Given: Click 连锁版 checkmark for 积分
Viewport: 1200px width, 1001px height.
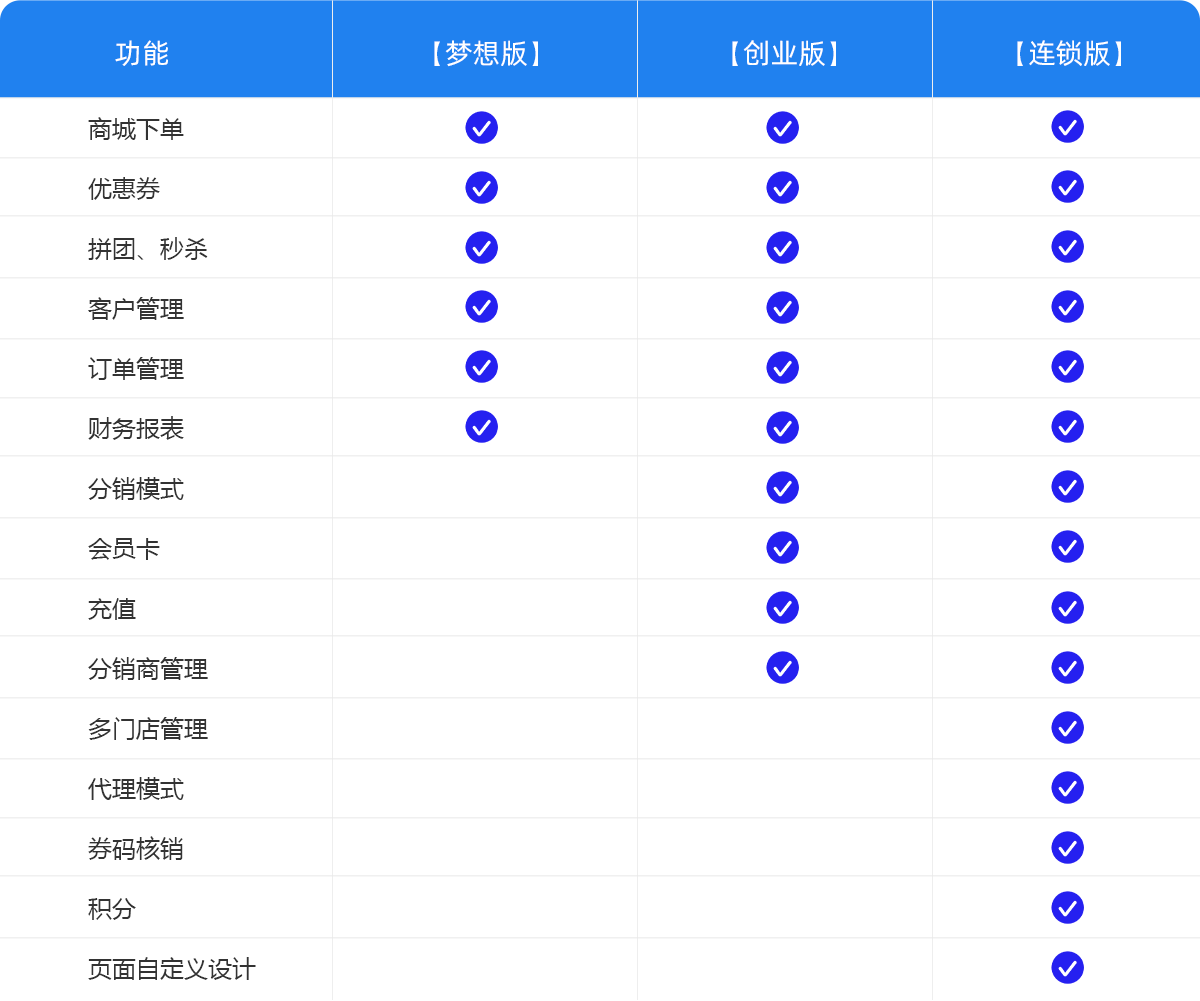Looking at the screenshot, I should click(x=1067, y=908).
